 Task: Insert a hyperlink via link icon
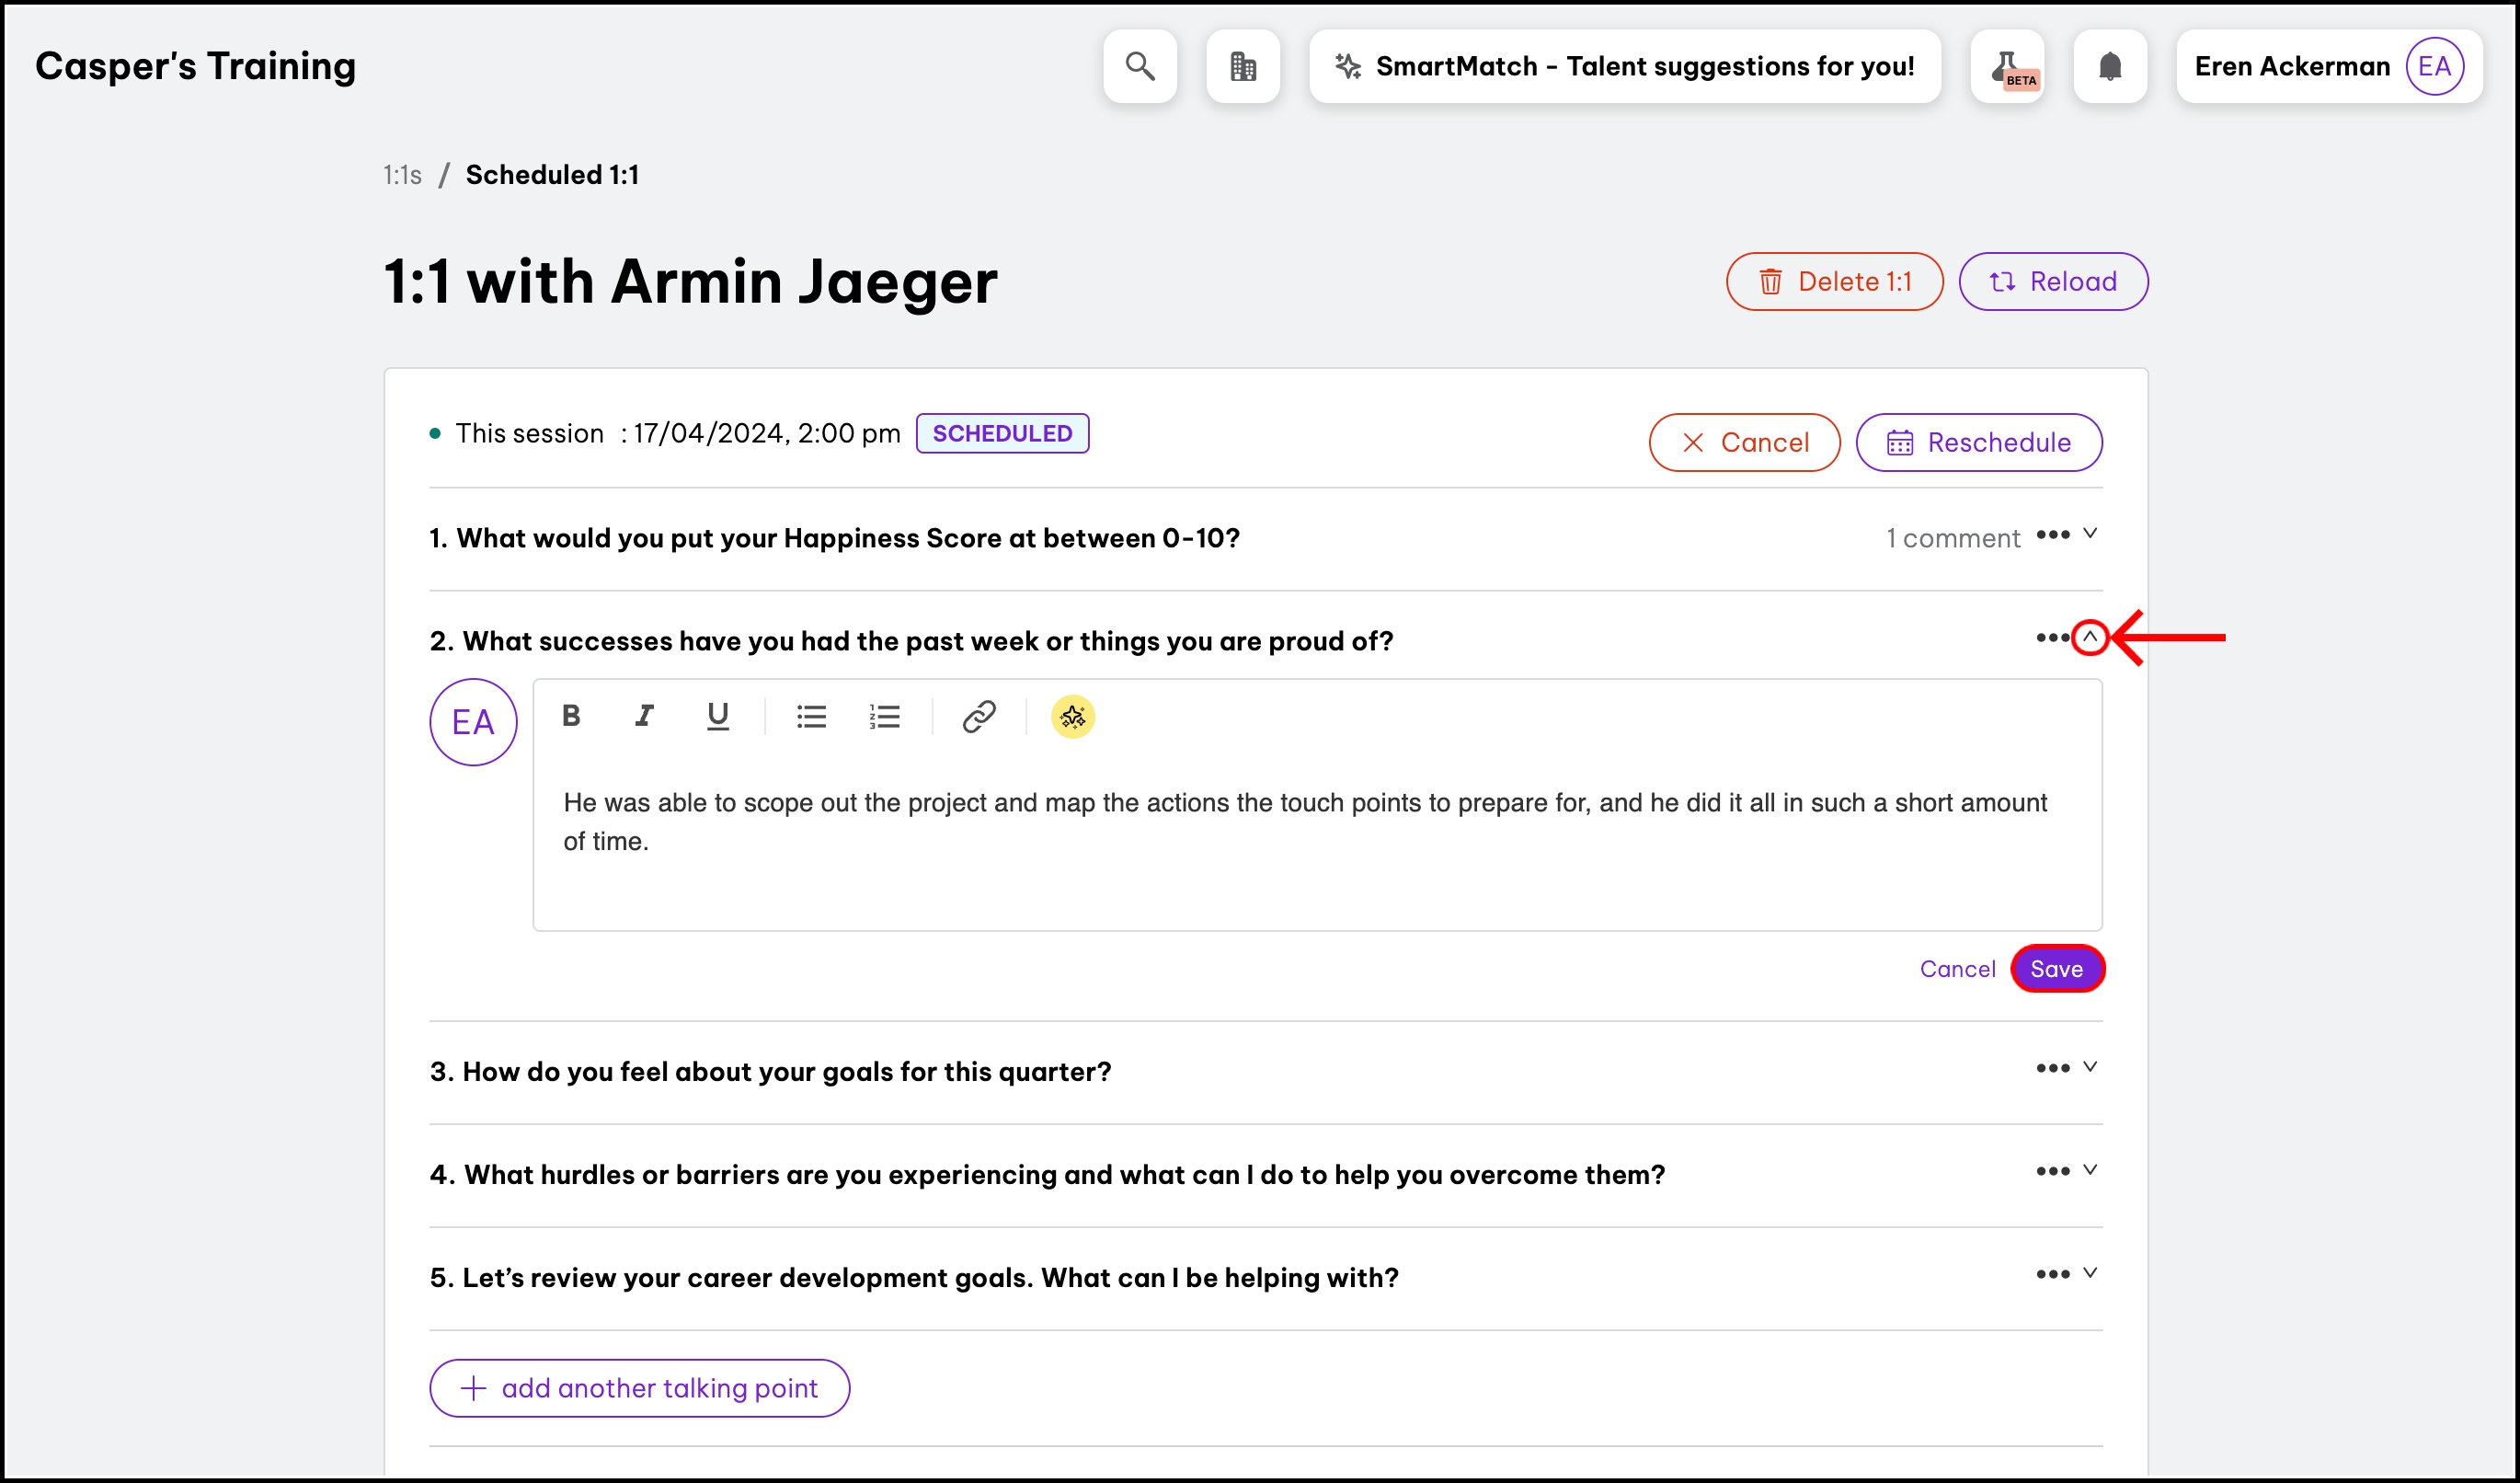(x=978, y=716)
